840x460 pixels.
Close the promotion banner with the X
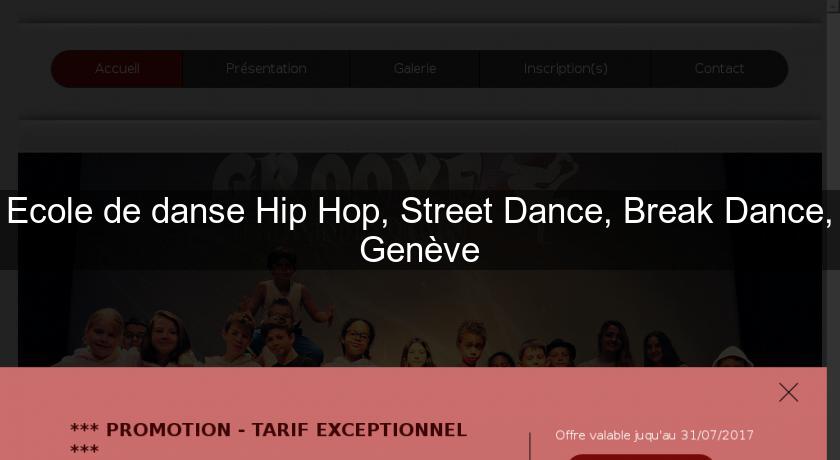(x=788, y=393)
